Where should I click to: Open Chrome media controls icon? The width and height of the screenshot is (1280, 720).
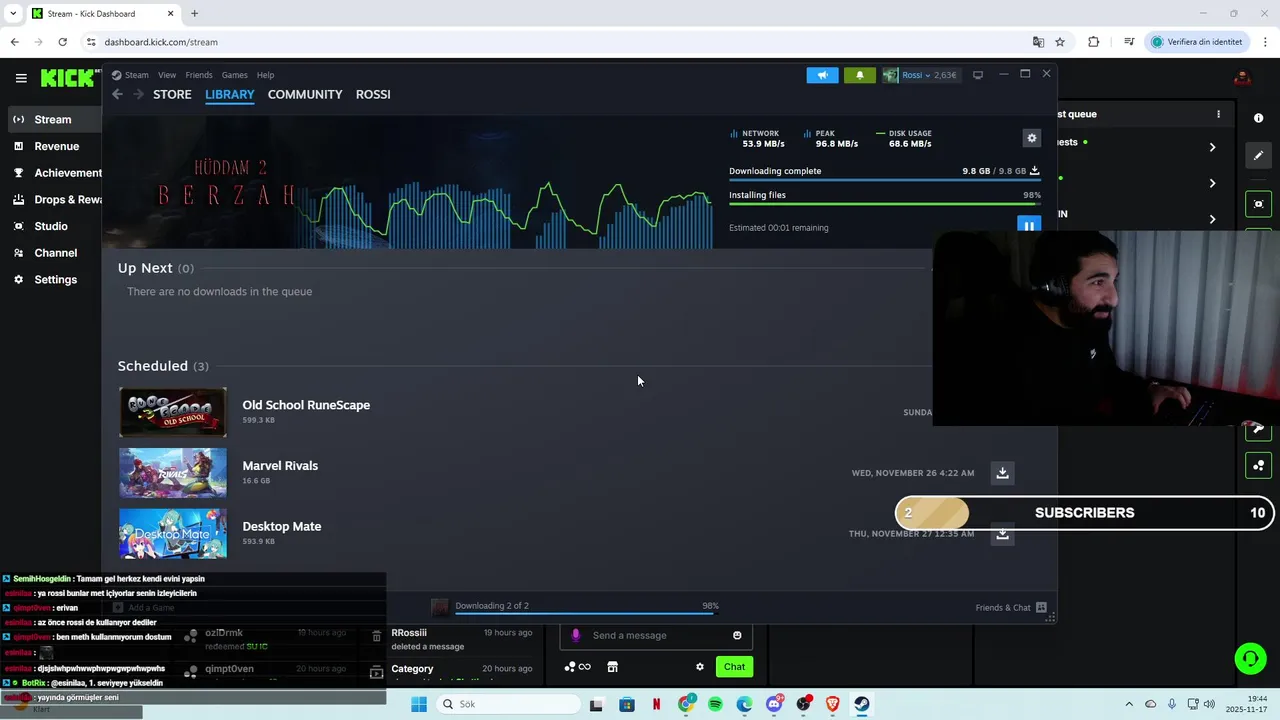tap(1129, 42)
